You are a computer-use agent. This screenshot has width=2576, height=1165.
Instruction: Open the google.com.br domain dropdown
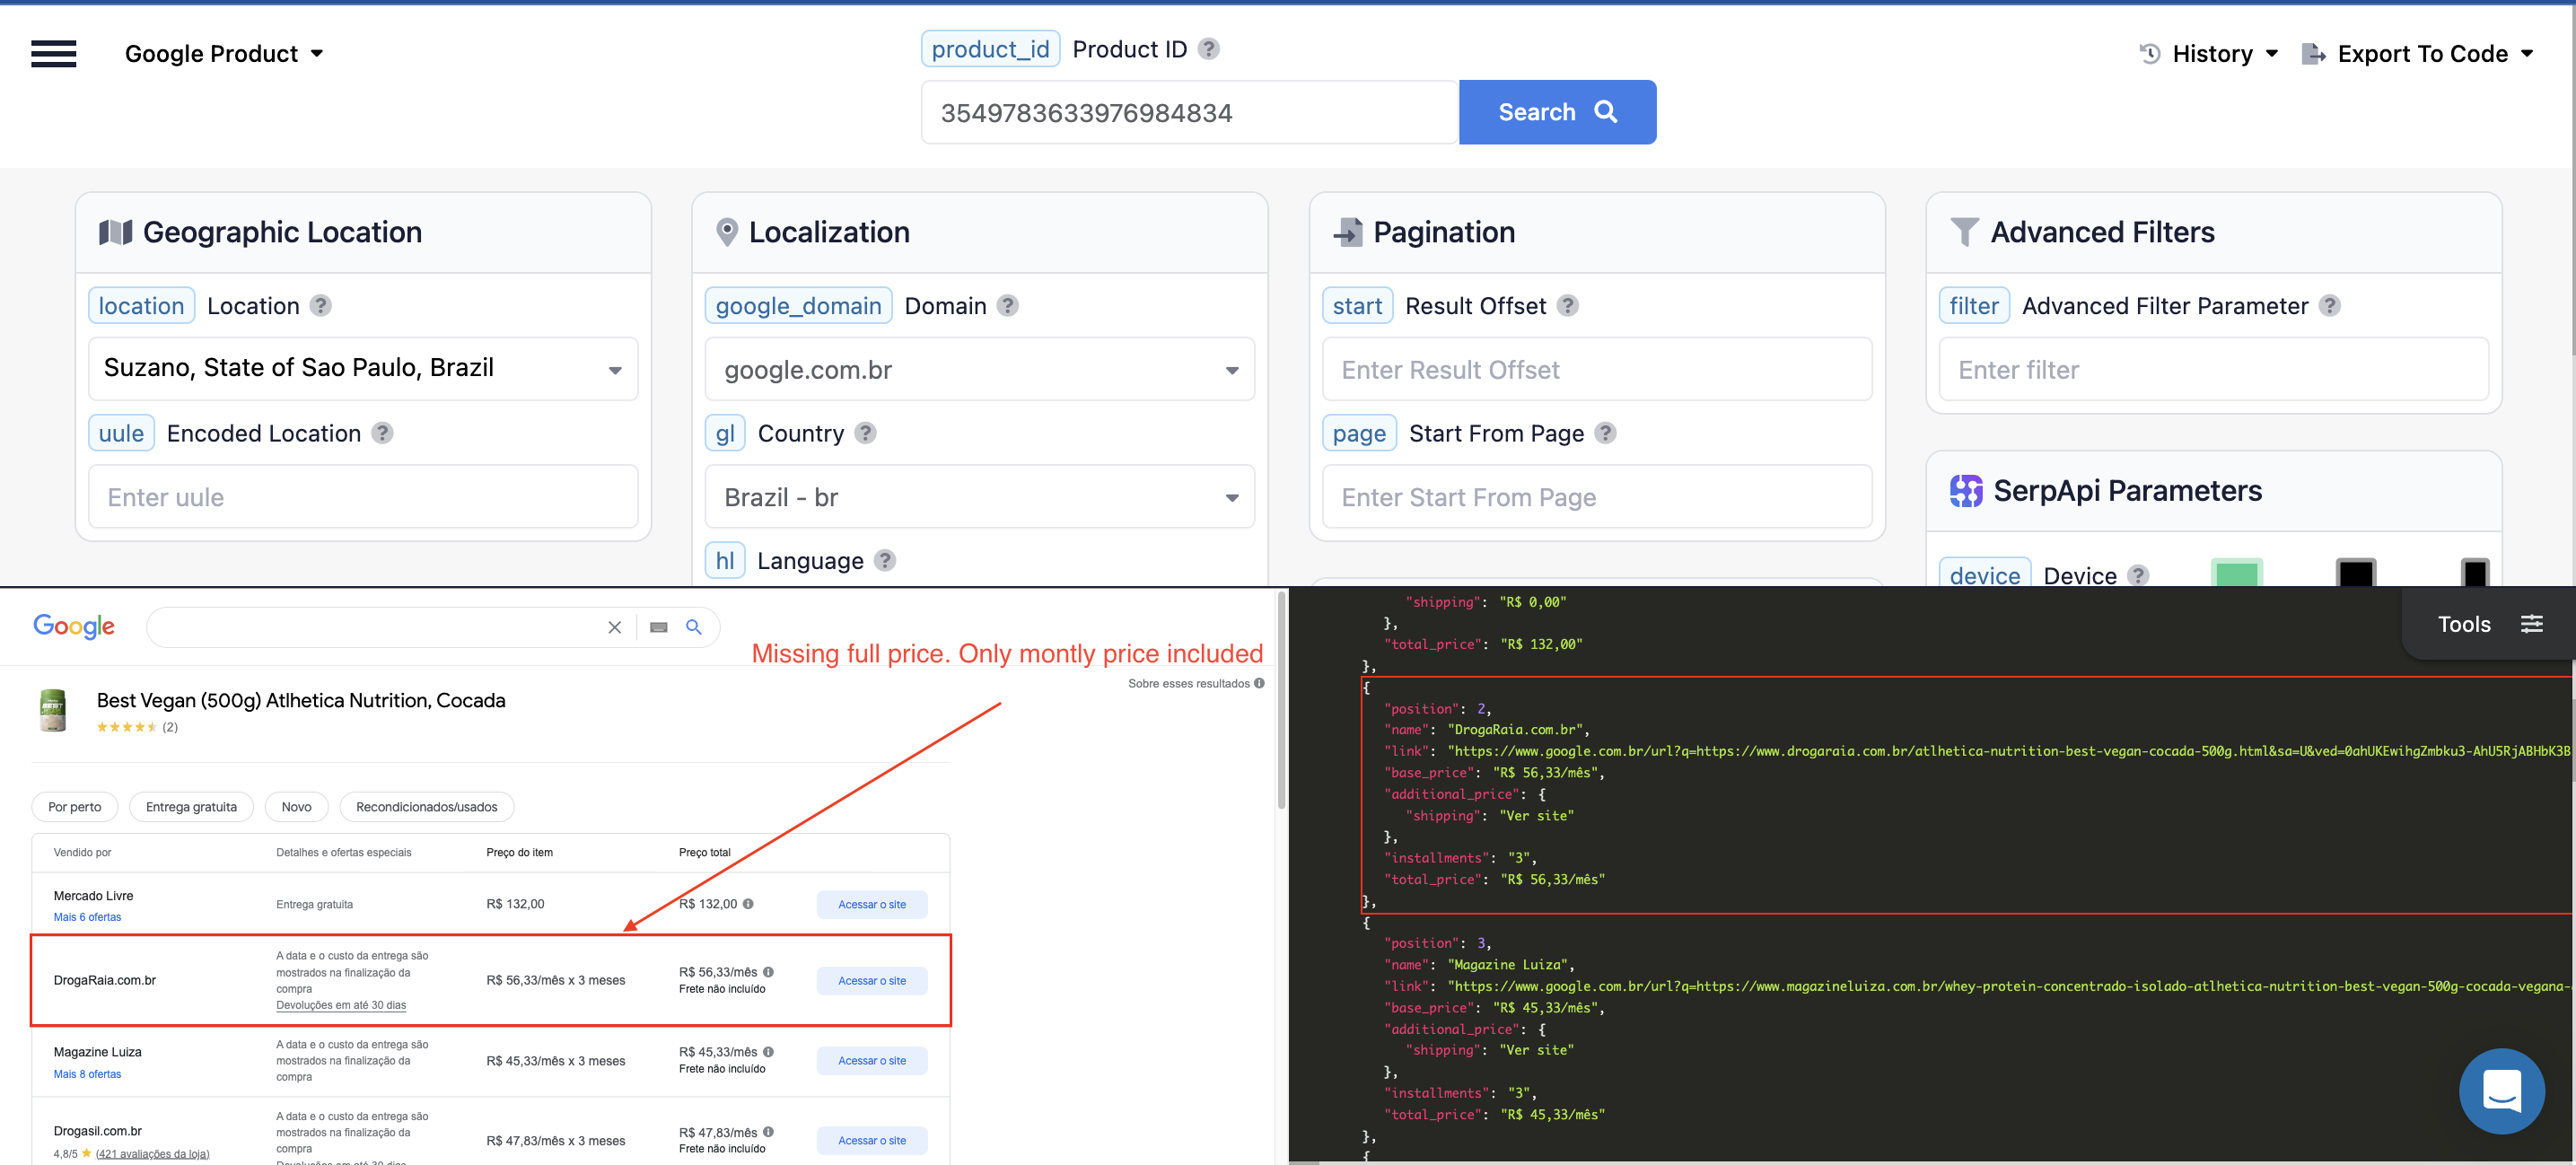click(979, 369)
